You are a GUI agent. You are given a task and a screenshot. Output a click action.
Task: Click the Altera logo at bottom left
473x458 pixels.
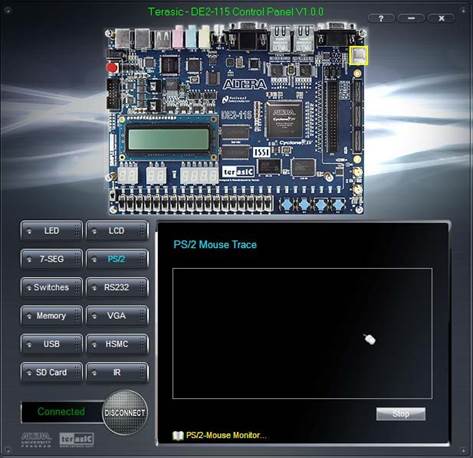coord(37,439)
